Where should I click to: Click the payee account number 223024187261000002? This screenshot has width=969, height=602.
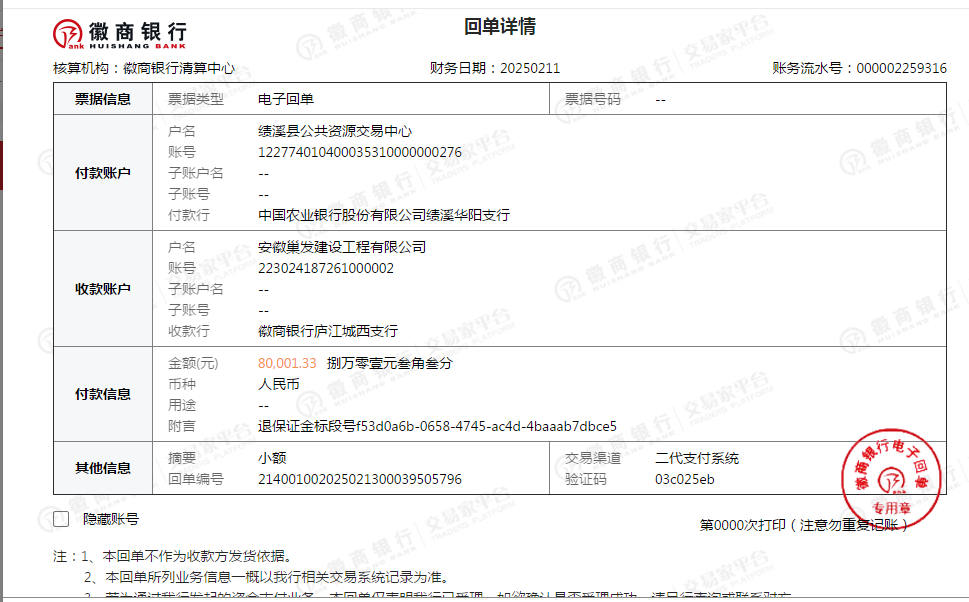[x=326, y=268]
